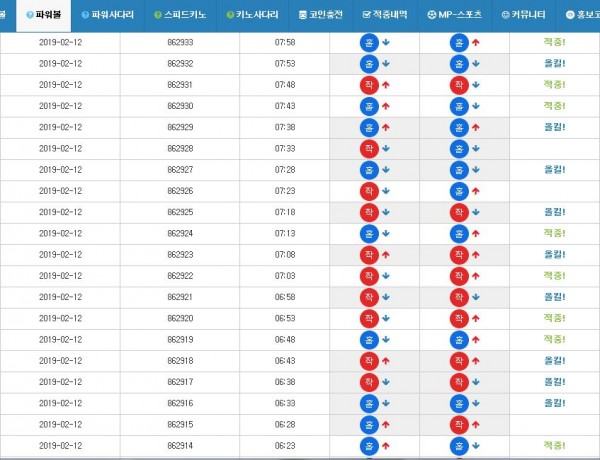The height and width of the screenshot is (460, 600).
Task: Click the 07:03 time cell
Action: click(284, 276)
